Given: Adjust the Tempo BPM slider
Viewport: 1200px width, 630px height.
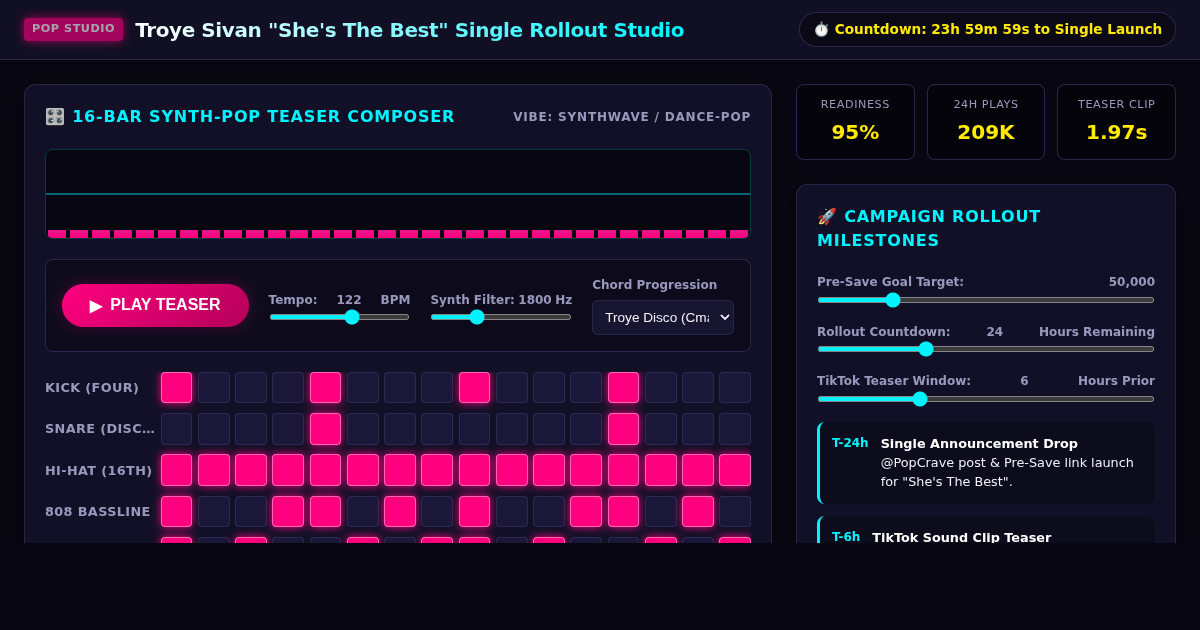Looking at the screenshot, I should 339,317.
